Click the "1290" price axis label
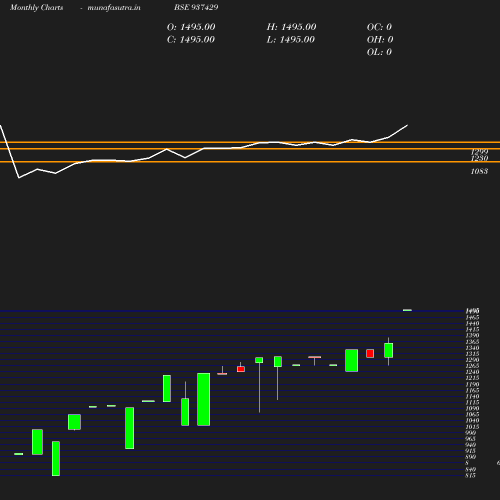The width and height of the screenshot is (500, 500). pos(473,360)
